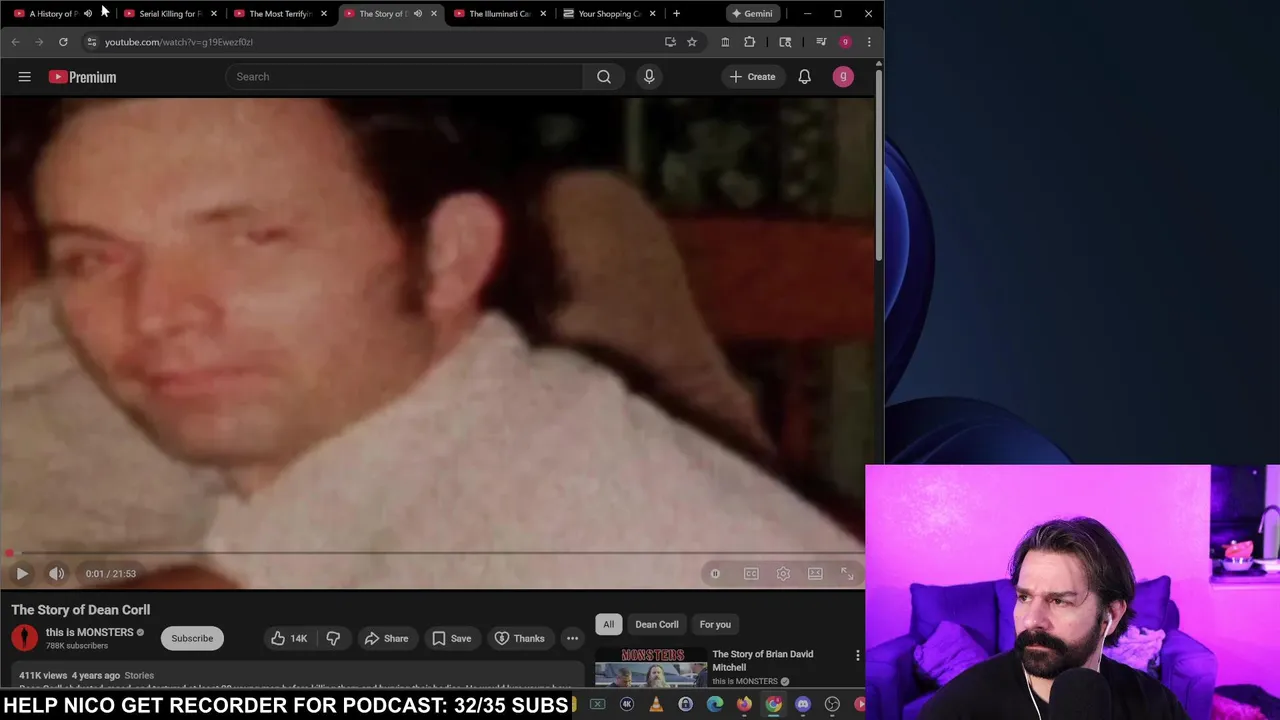Open Brian David Mitchell video thumbnail

pos(651,667)
